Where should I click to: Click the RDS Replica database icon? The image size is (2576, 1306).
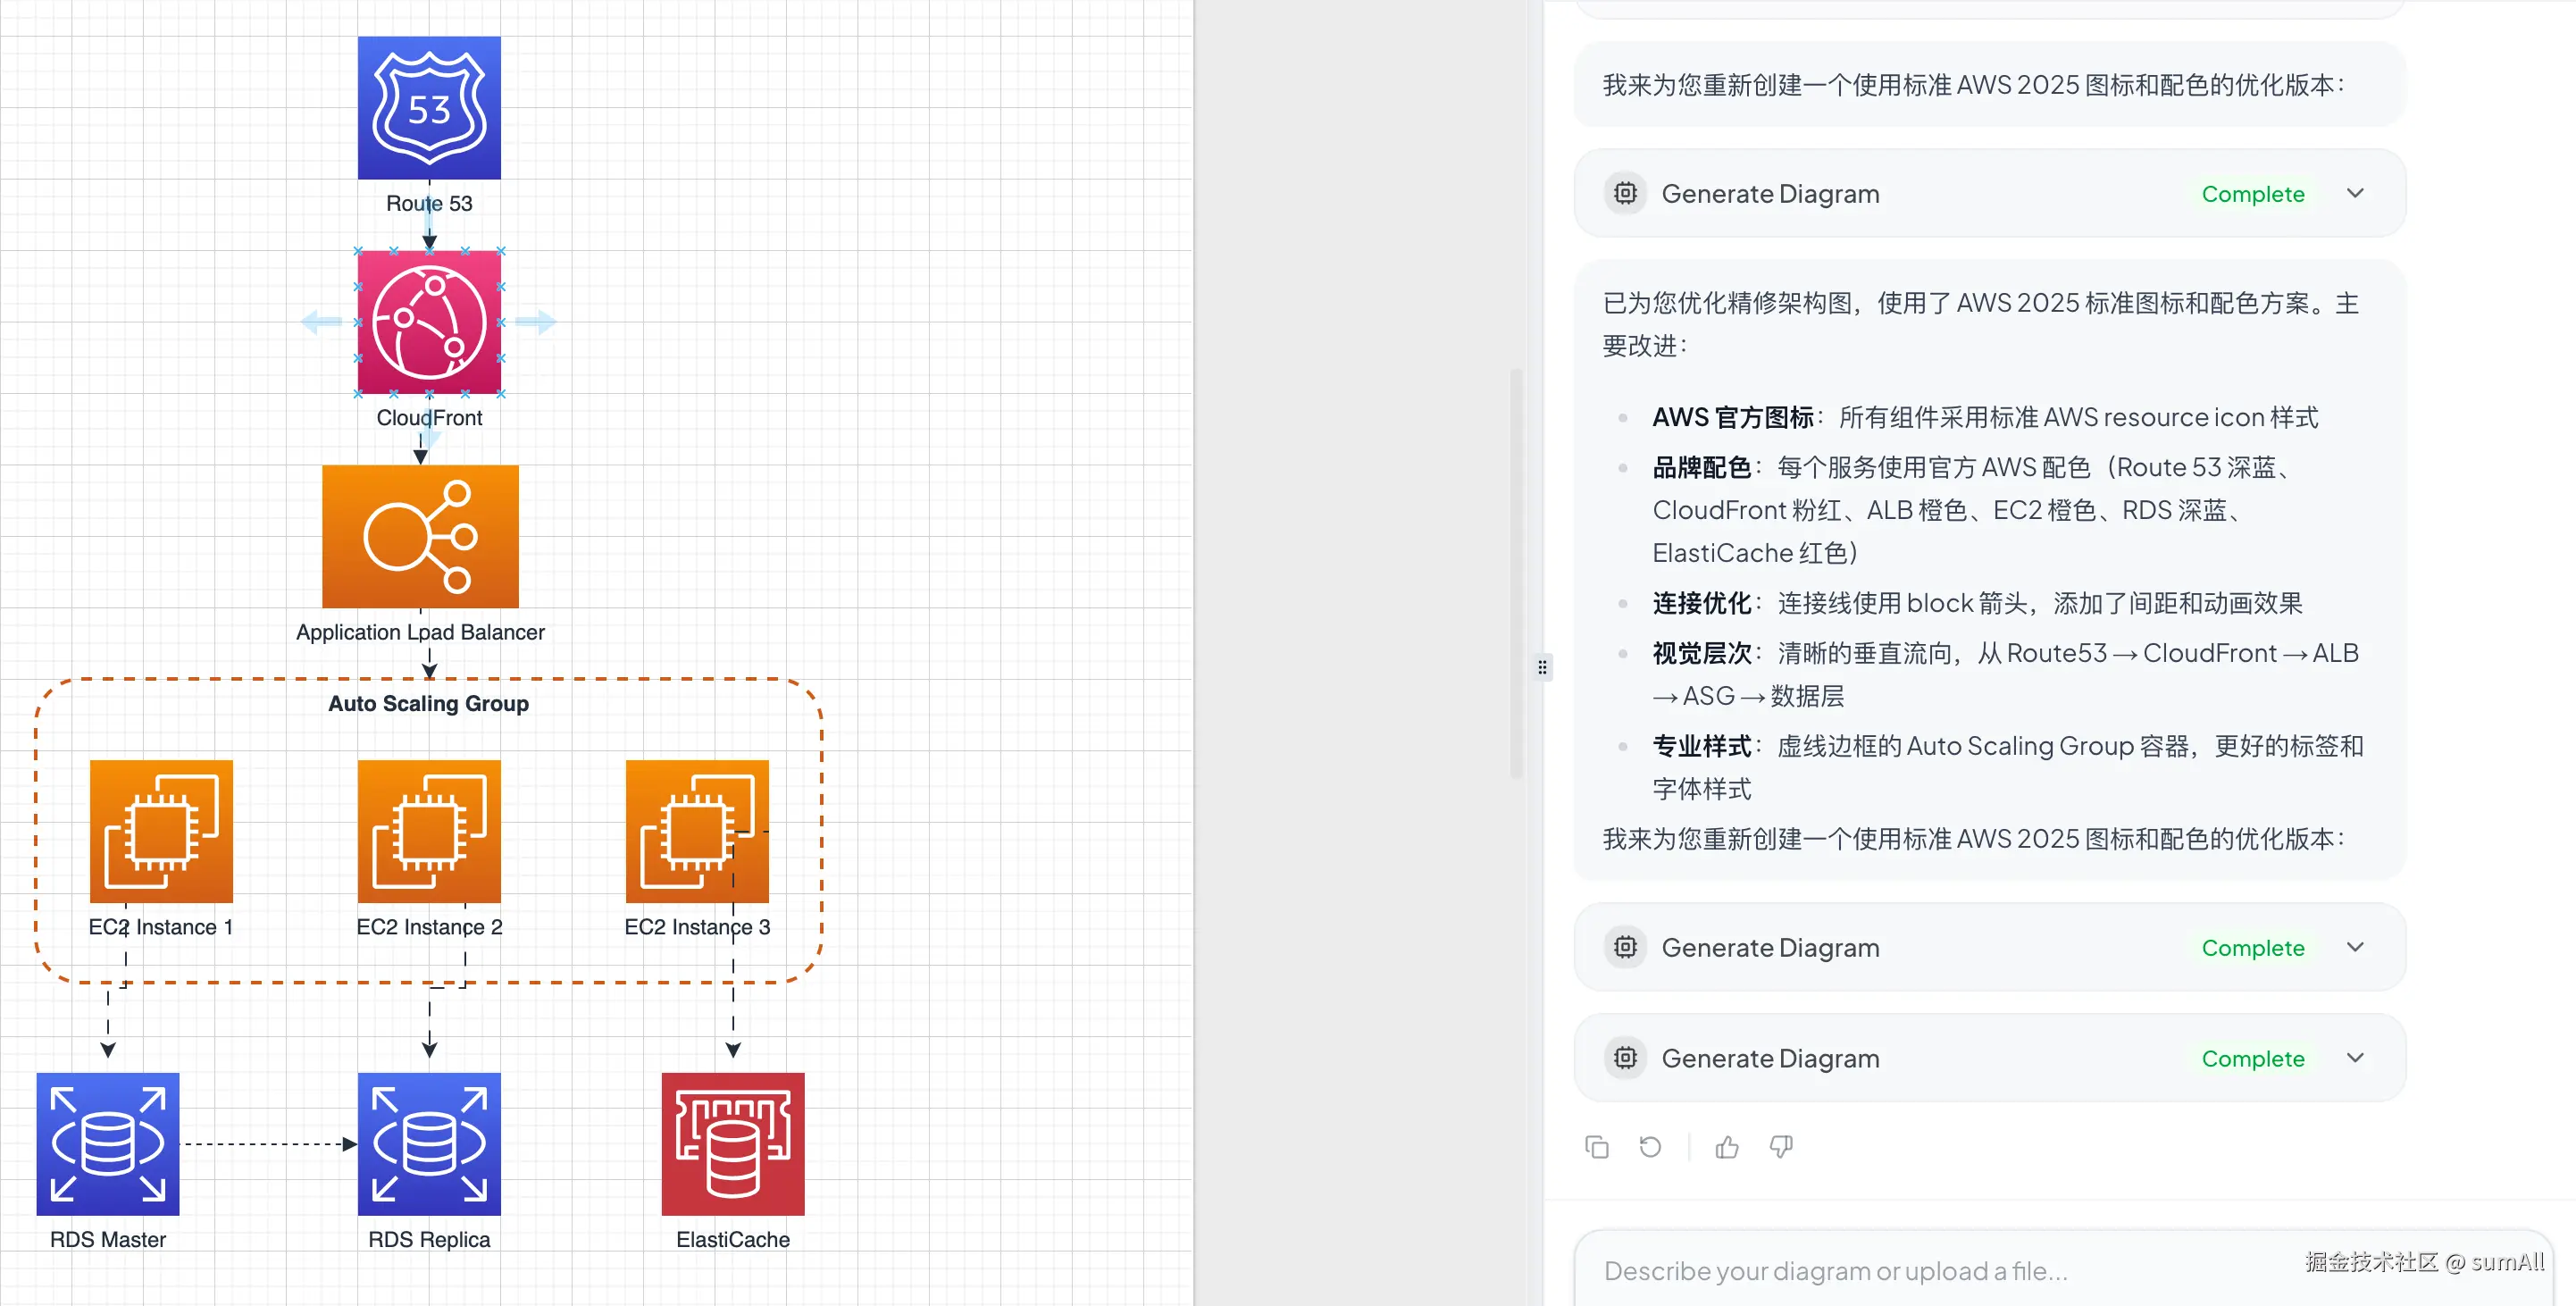point(429,1144)
